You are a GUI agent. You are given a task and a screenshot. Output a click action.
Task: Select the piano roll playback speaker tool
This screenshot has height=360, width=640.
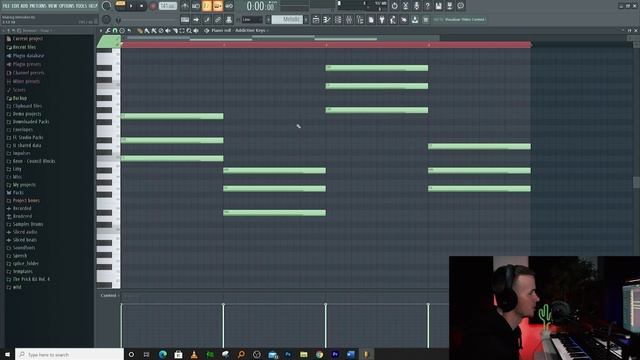(196, 31)
